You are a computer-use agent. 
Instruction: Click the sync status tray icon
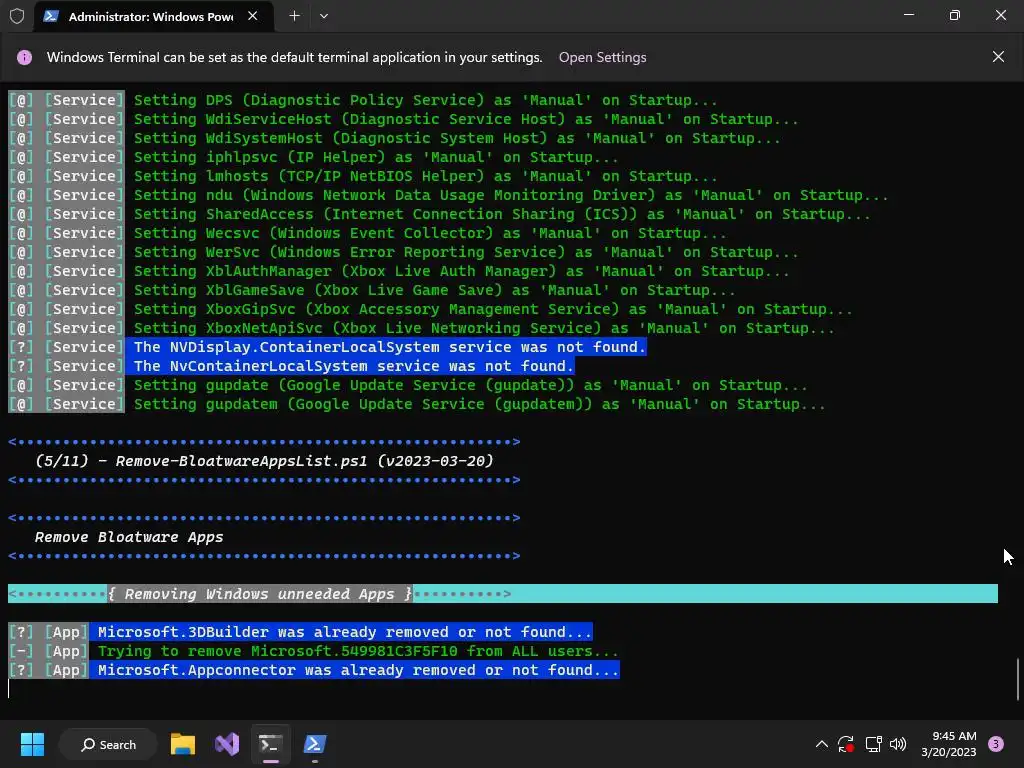click(x=846, y=744)
